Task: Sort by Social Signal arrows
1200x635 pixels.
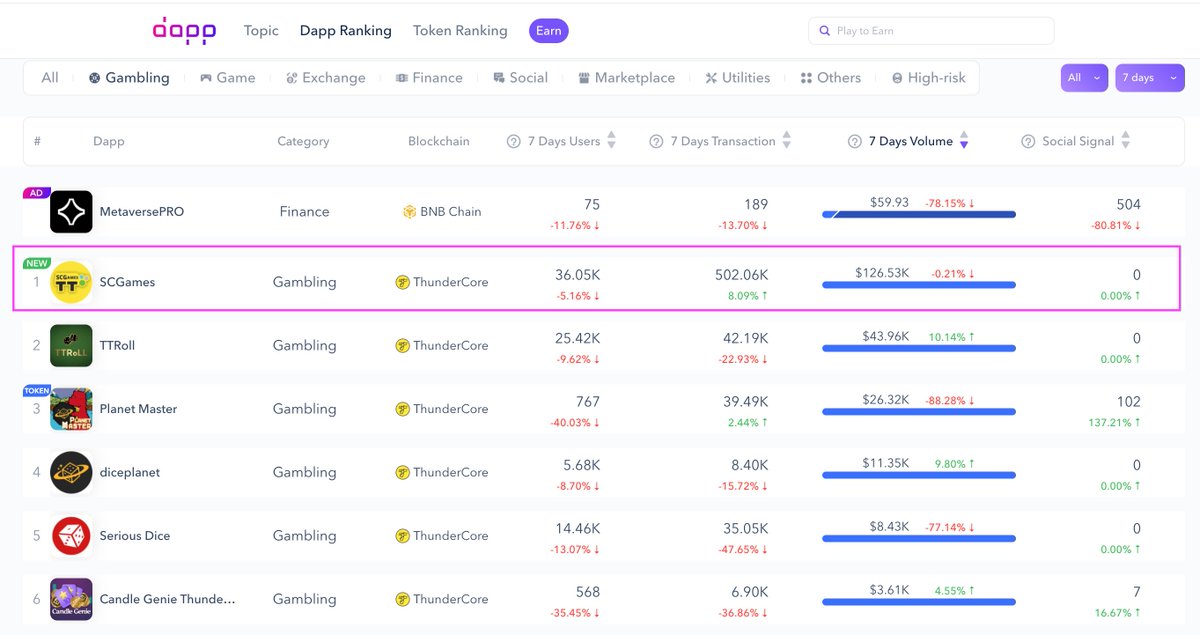Action: [x=1125, y=141]
